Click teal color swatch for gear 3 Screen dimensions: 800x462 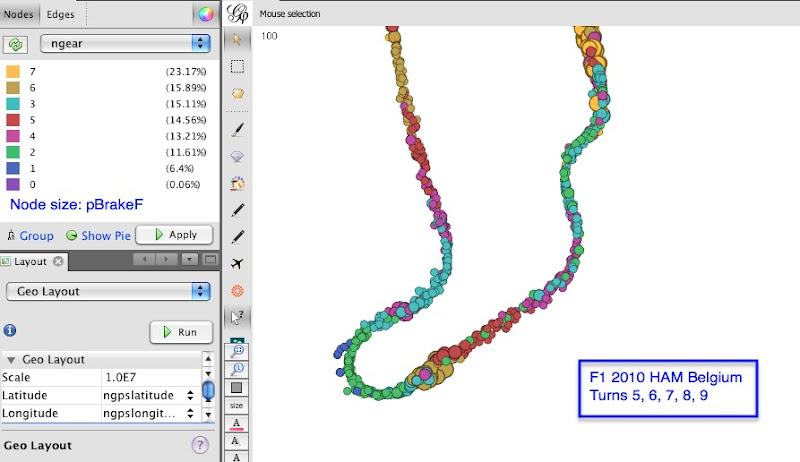(13, 104)
